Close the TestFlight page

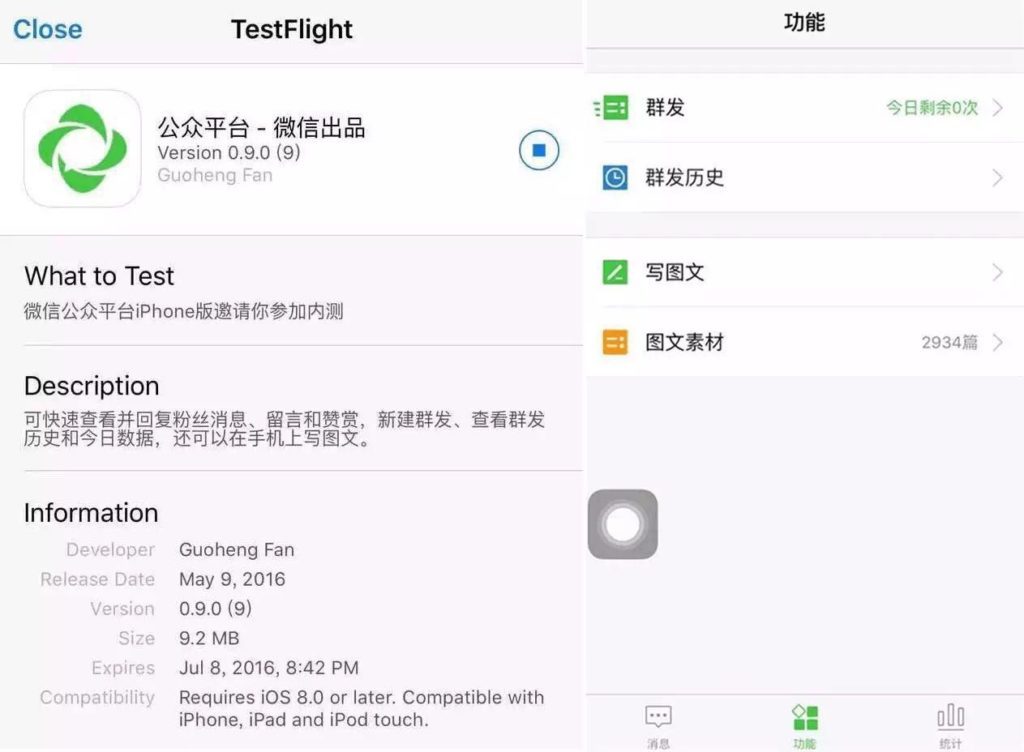click(x=47, y=29)
